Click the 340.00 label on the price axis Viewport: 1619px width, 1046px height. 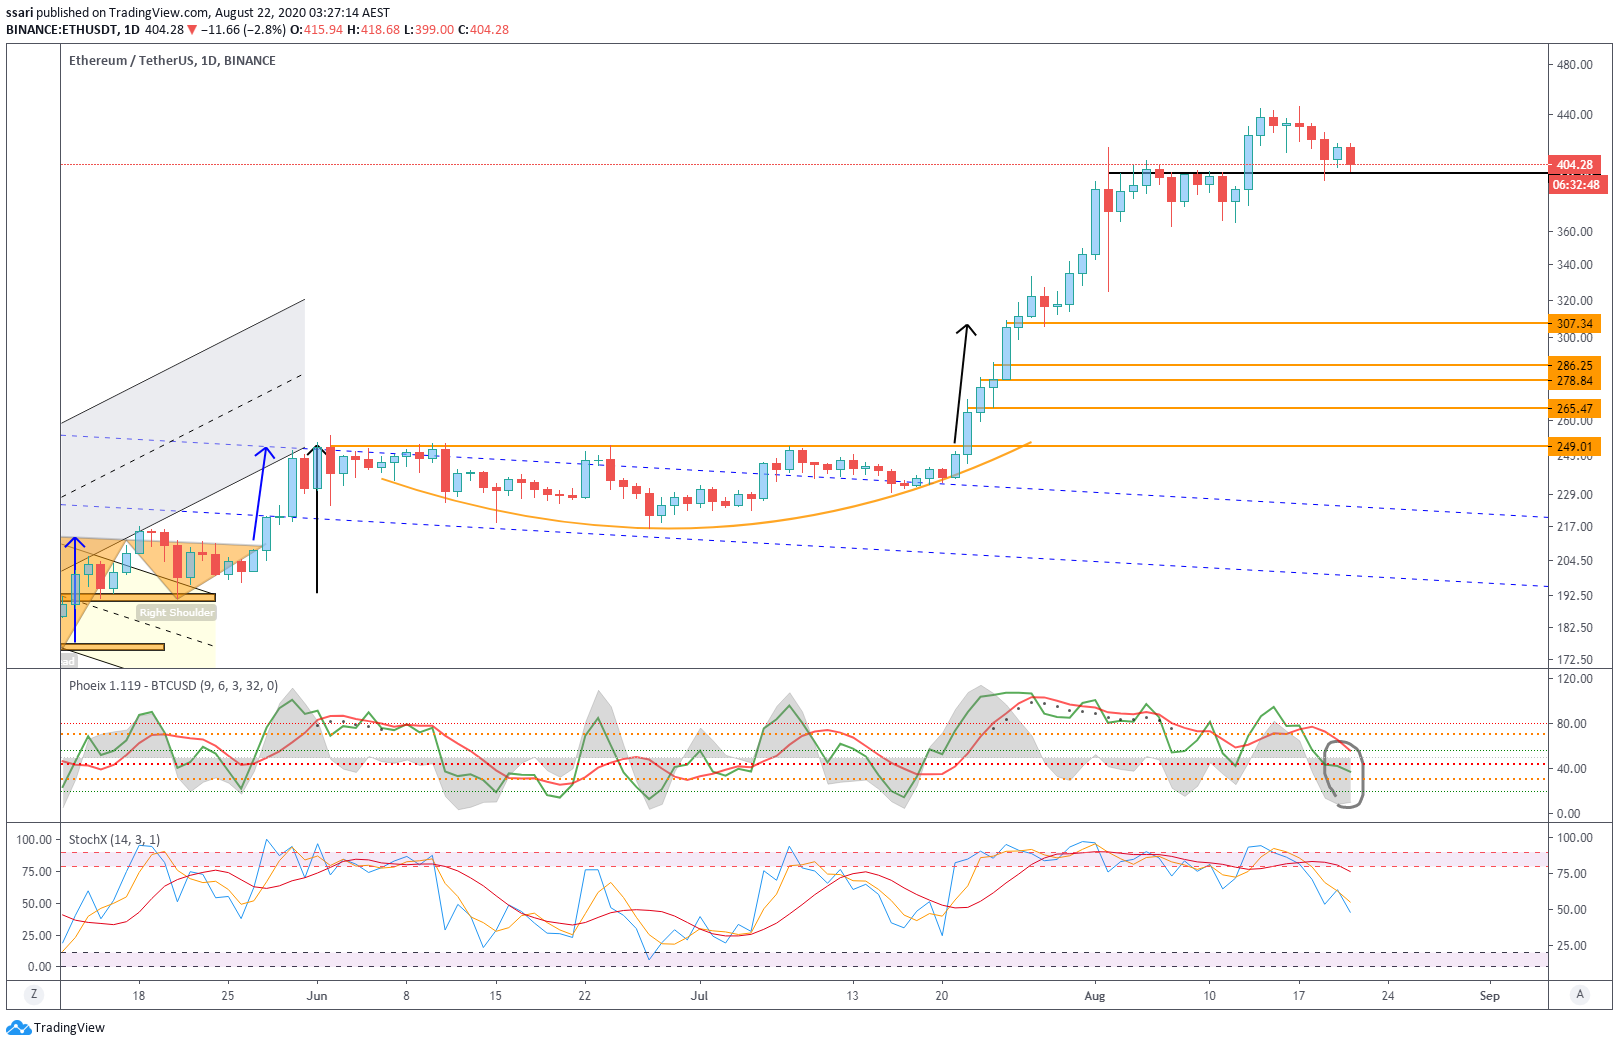1575,265
